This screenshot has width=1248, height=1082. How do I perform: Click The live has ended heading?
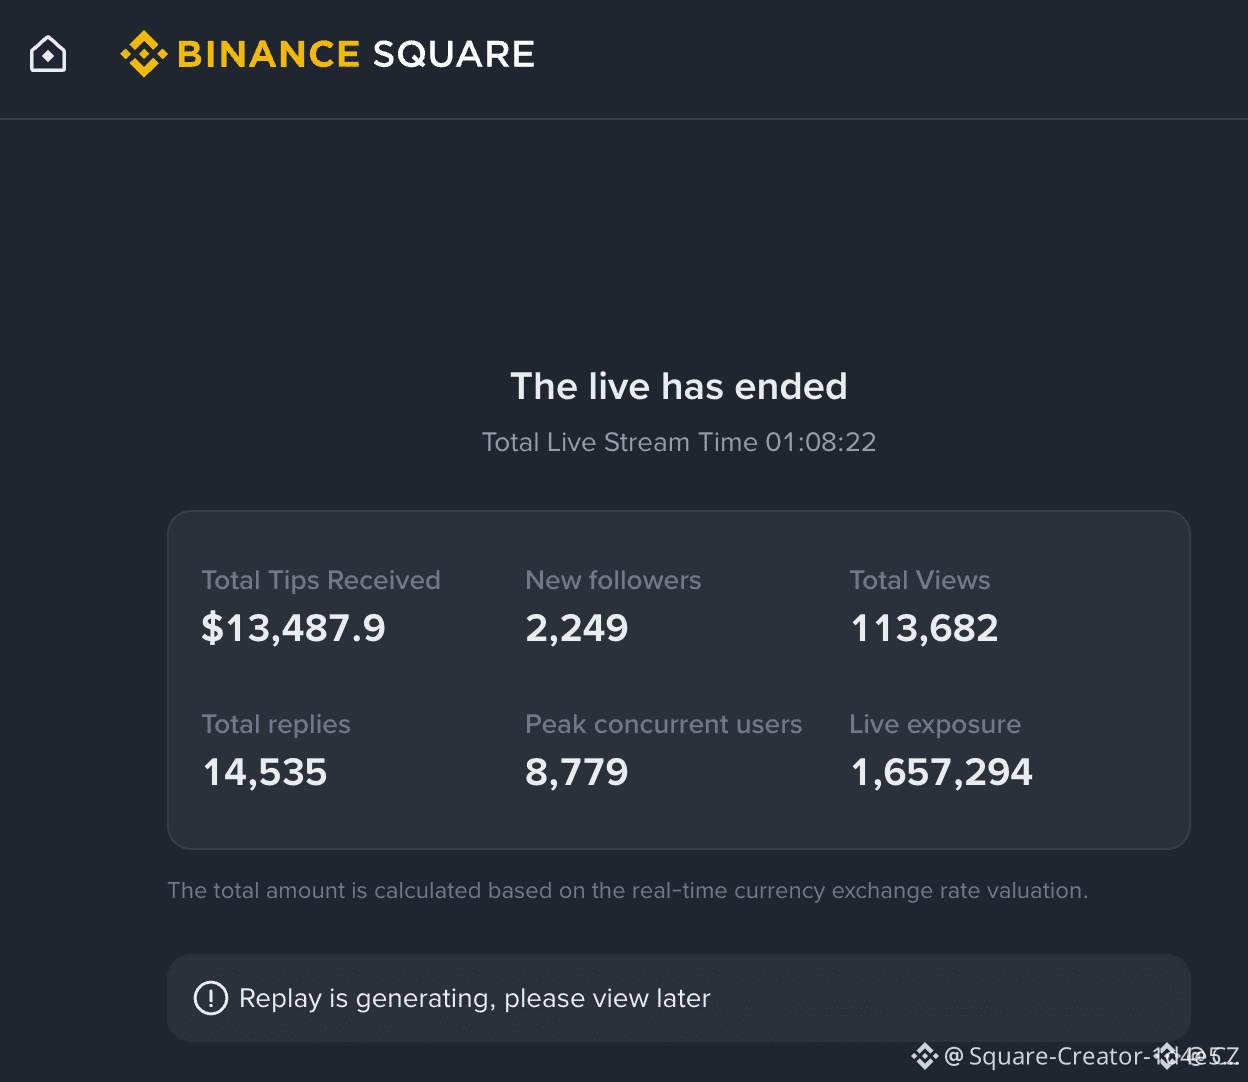(x=679, y=386)
